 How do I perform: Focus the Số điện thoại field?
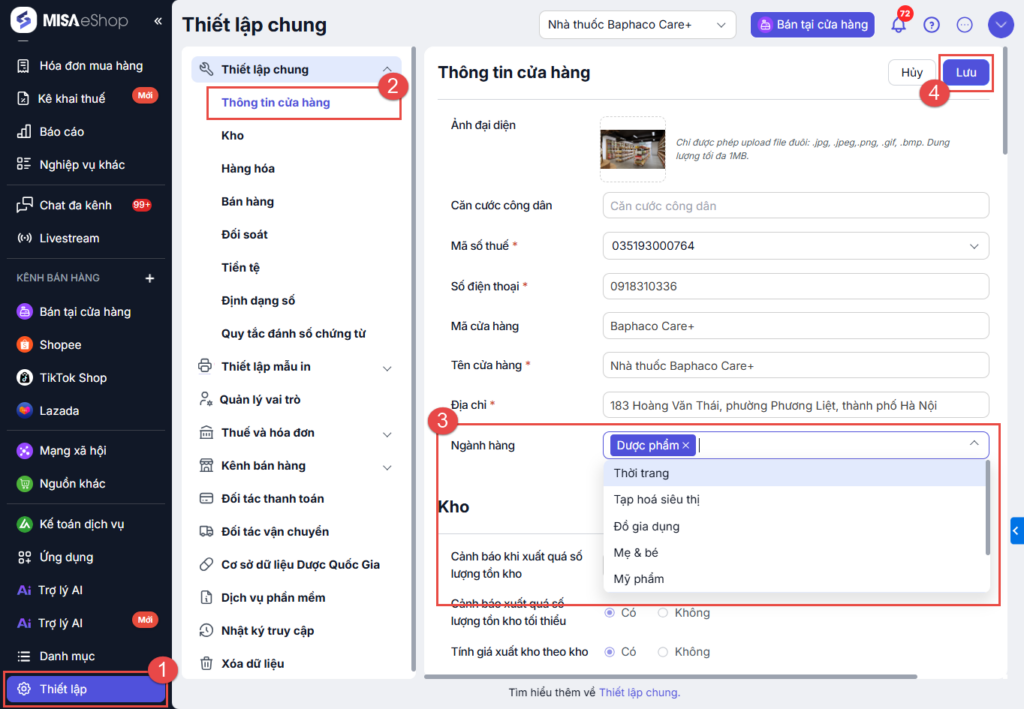(x=795, y=286)
